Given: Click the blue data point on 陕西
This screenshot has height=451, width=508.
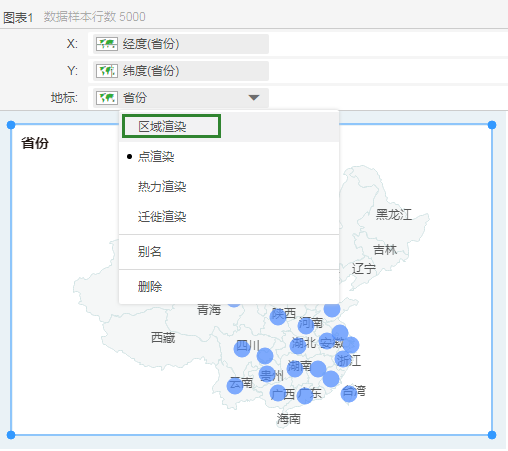Looking at the screenshot, I should pos(278,317).
